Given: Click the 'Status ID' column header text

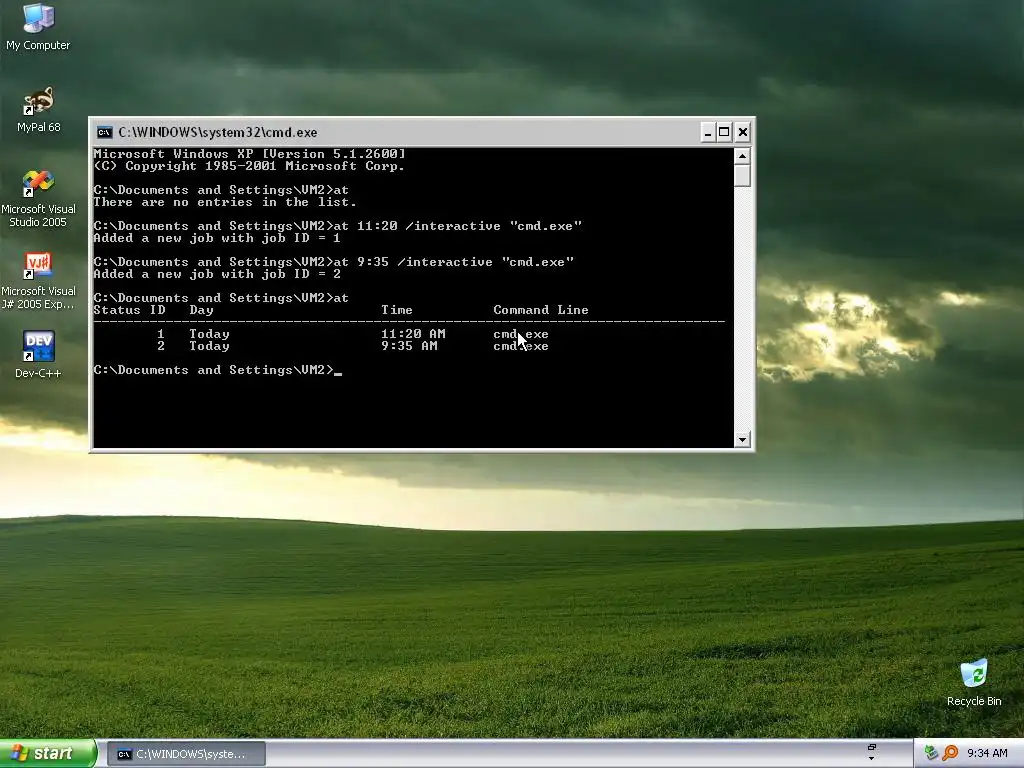Looking at the screenshot, I should pos(129,310).
